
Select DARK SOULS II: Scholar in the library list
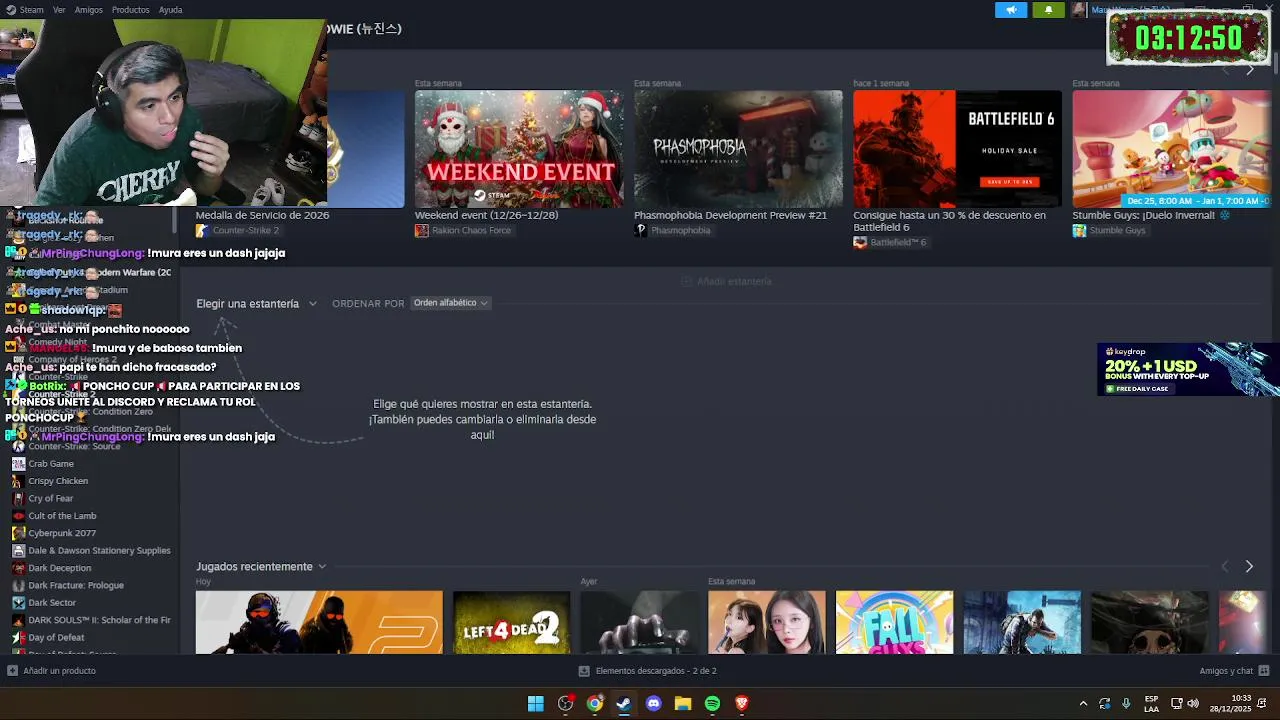(99, 620)
